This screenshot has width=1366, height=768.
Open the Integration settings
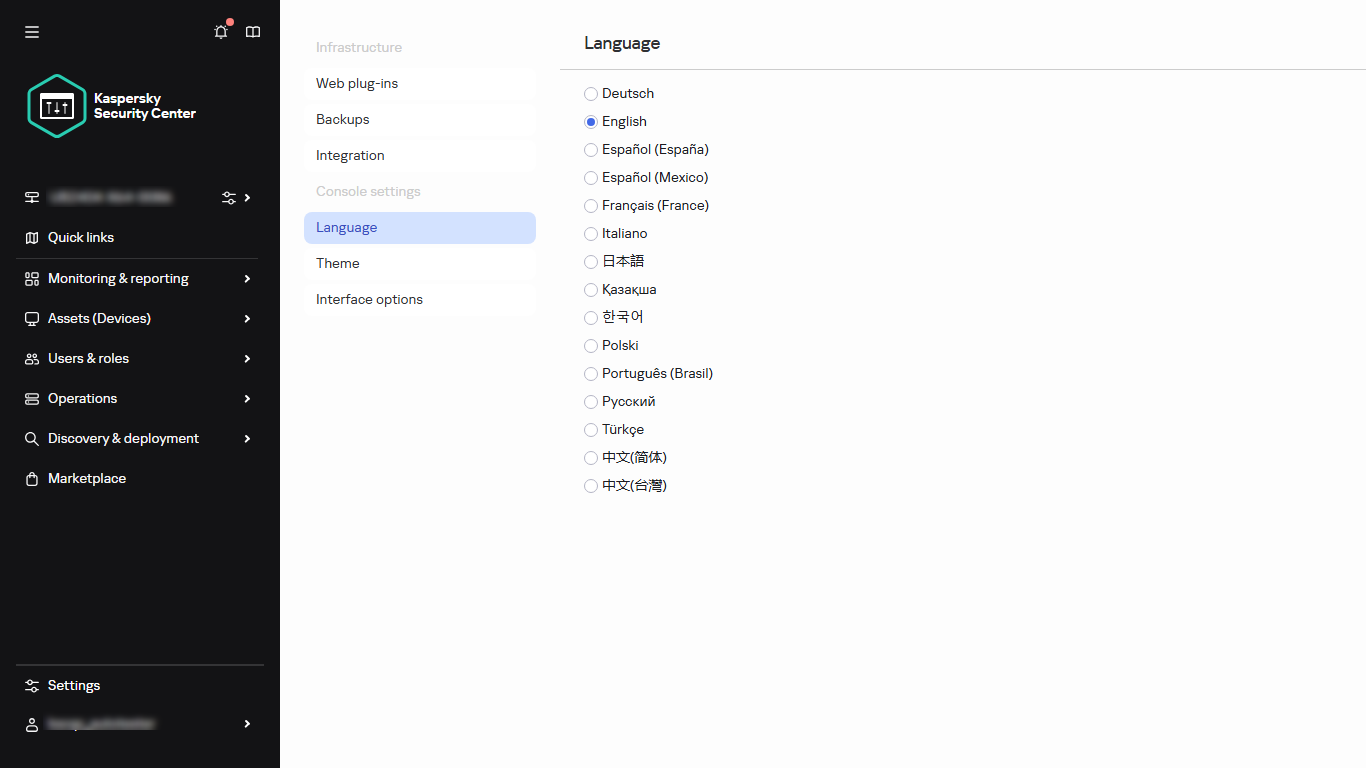click(350, 155)
